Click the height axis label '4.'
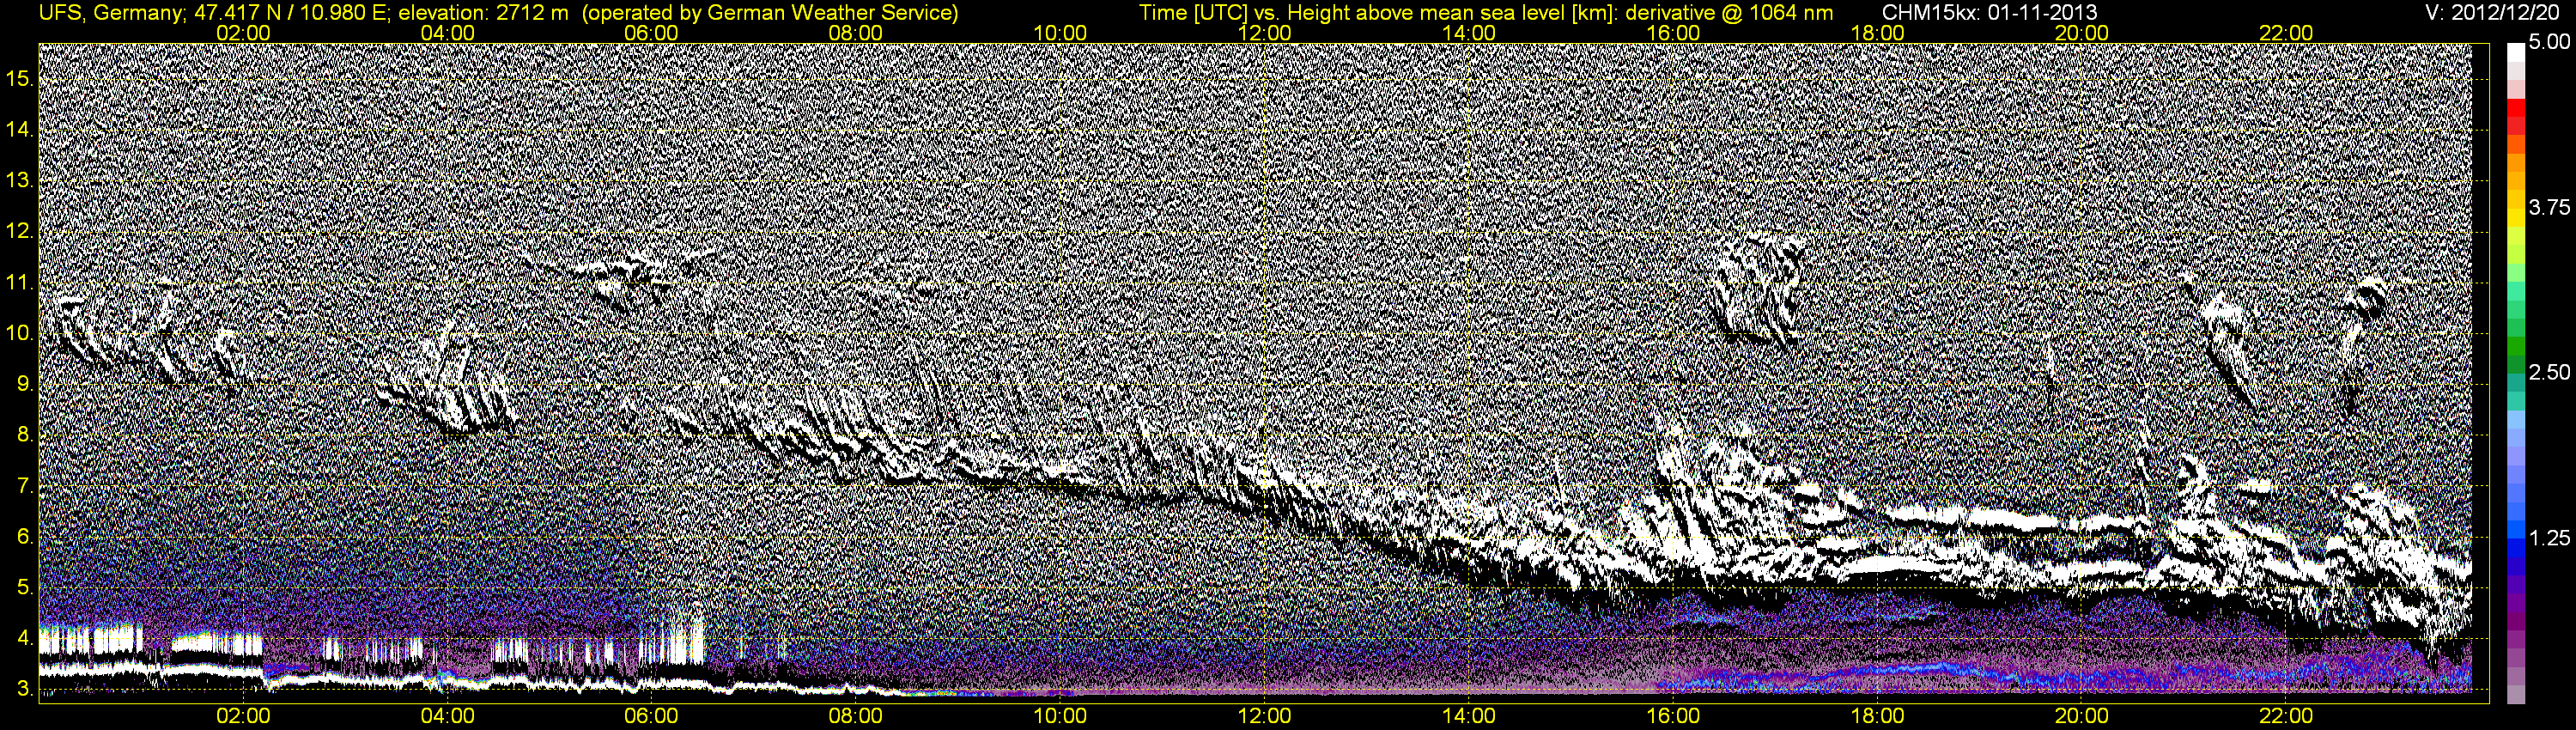 25,639
